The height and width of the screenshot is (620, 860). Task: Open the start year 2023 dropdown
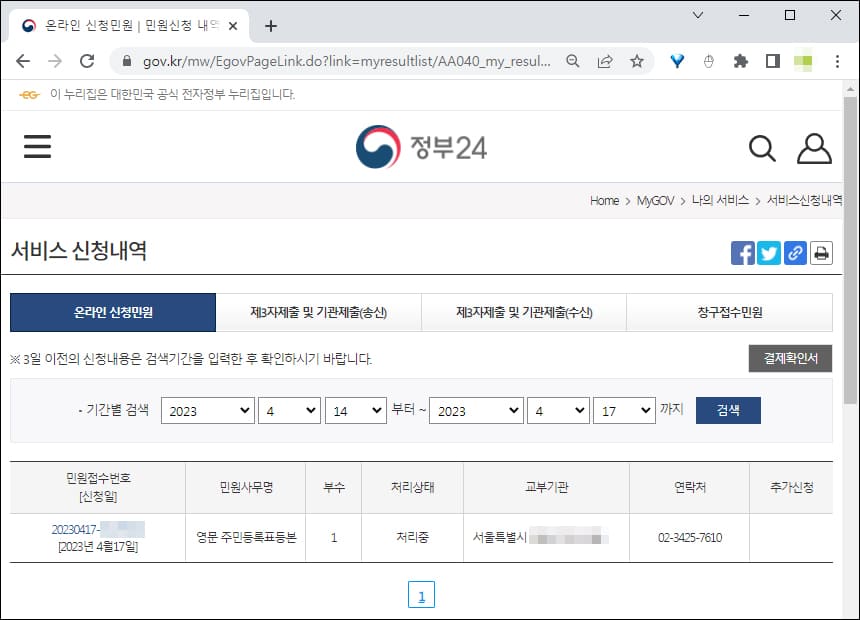point(207,410)
